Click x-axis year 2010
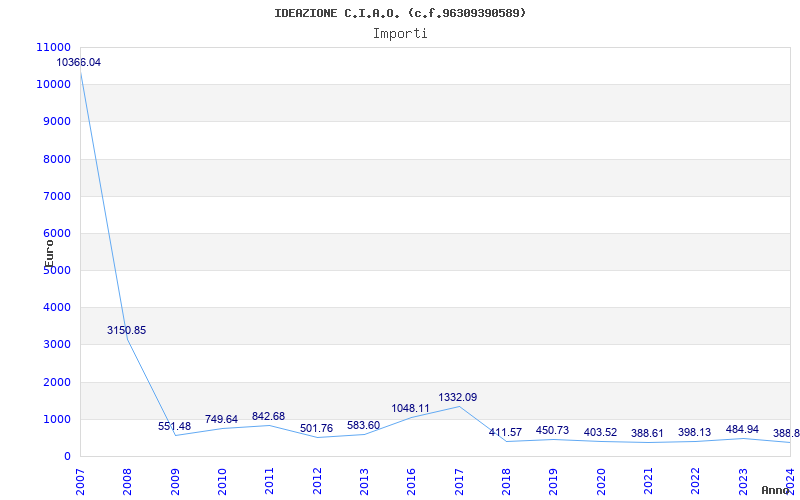This screenshot has width=800, height=500. [222, 481]
